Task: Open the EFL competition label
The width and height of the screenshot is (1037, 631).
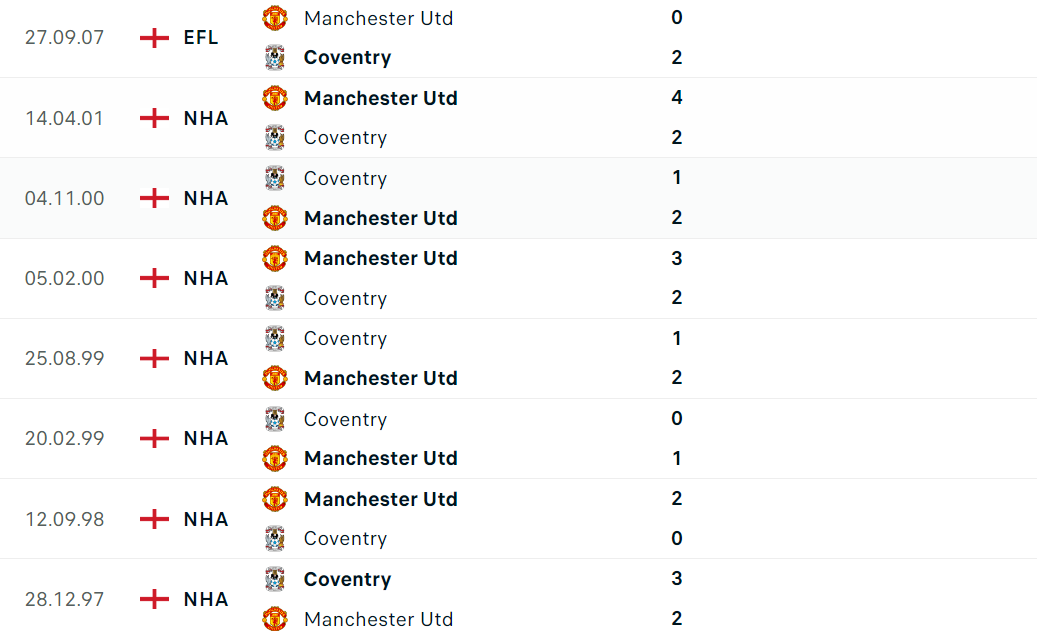Action: (x=201, y=38)
